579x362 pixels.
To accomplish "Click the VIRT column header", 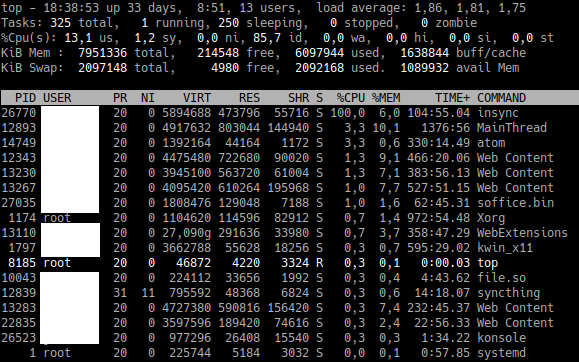I will (197, 98).
